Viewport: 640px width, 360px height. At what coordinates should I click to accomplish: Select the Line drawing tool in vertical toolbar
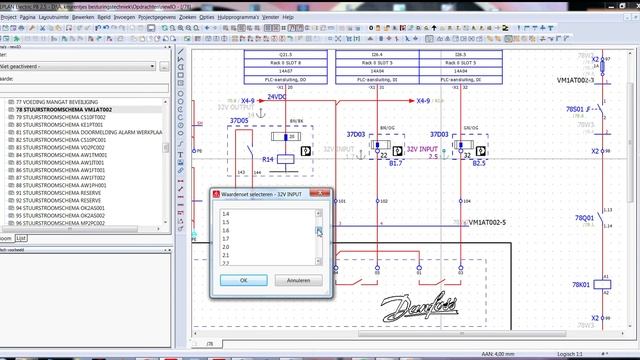(x=180, y=51)
